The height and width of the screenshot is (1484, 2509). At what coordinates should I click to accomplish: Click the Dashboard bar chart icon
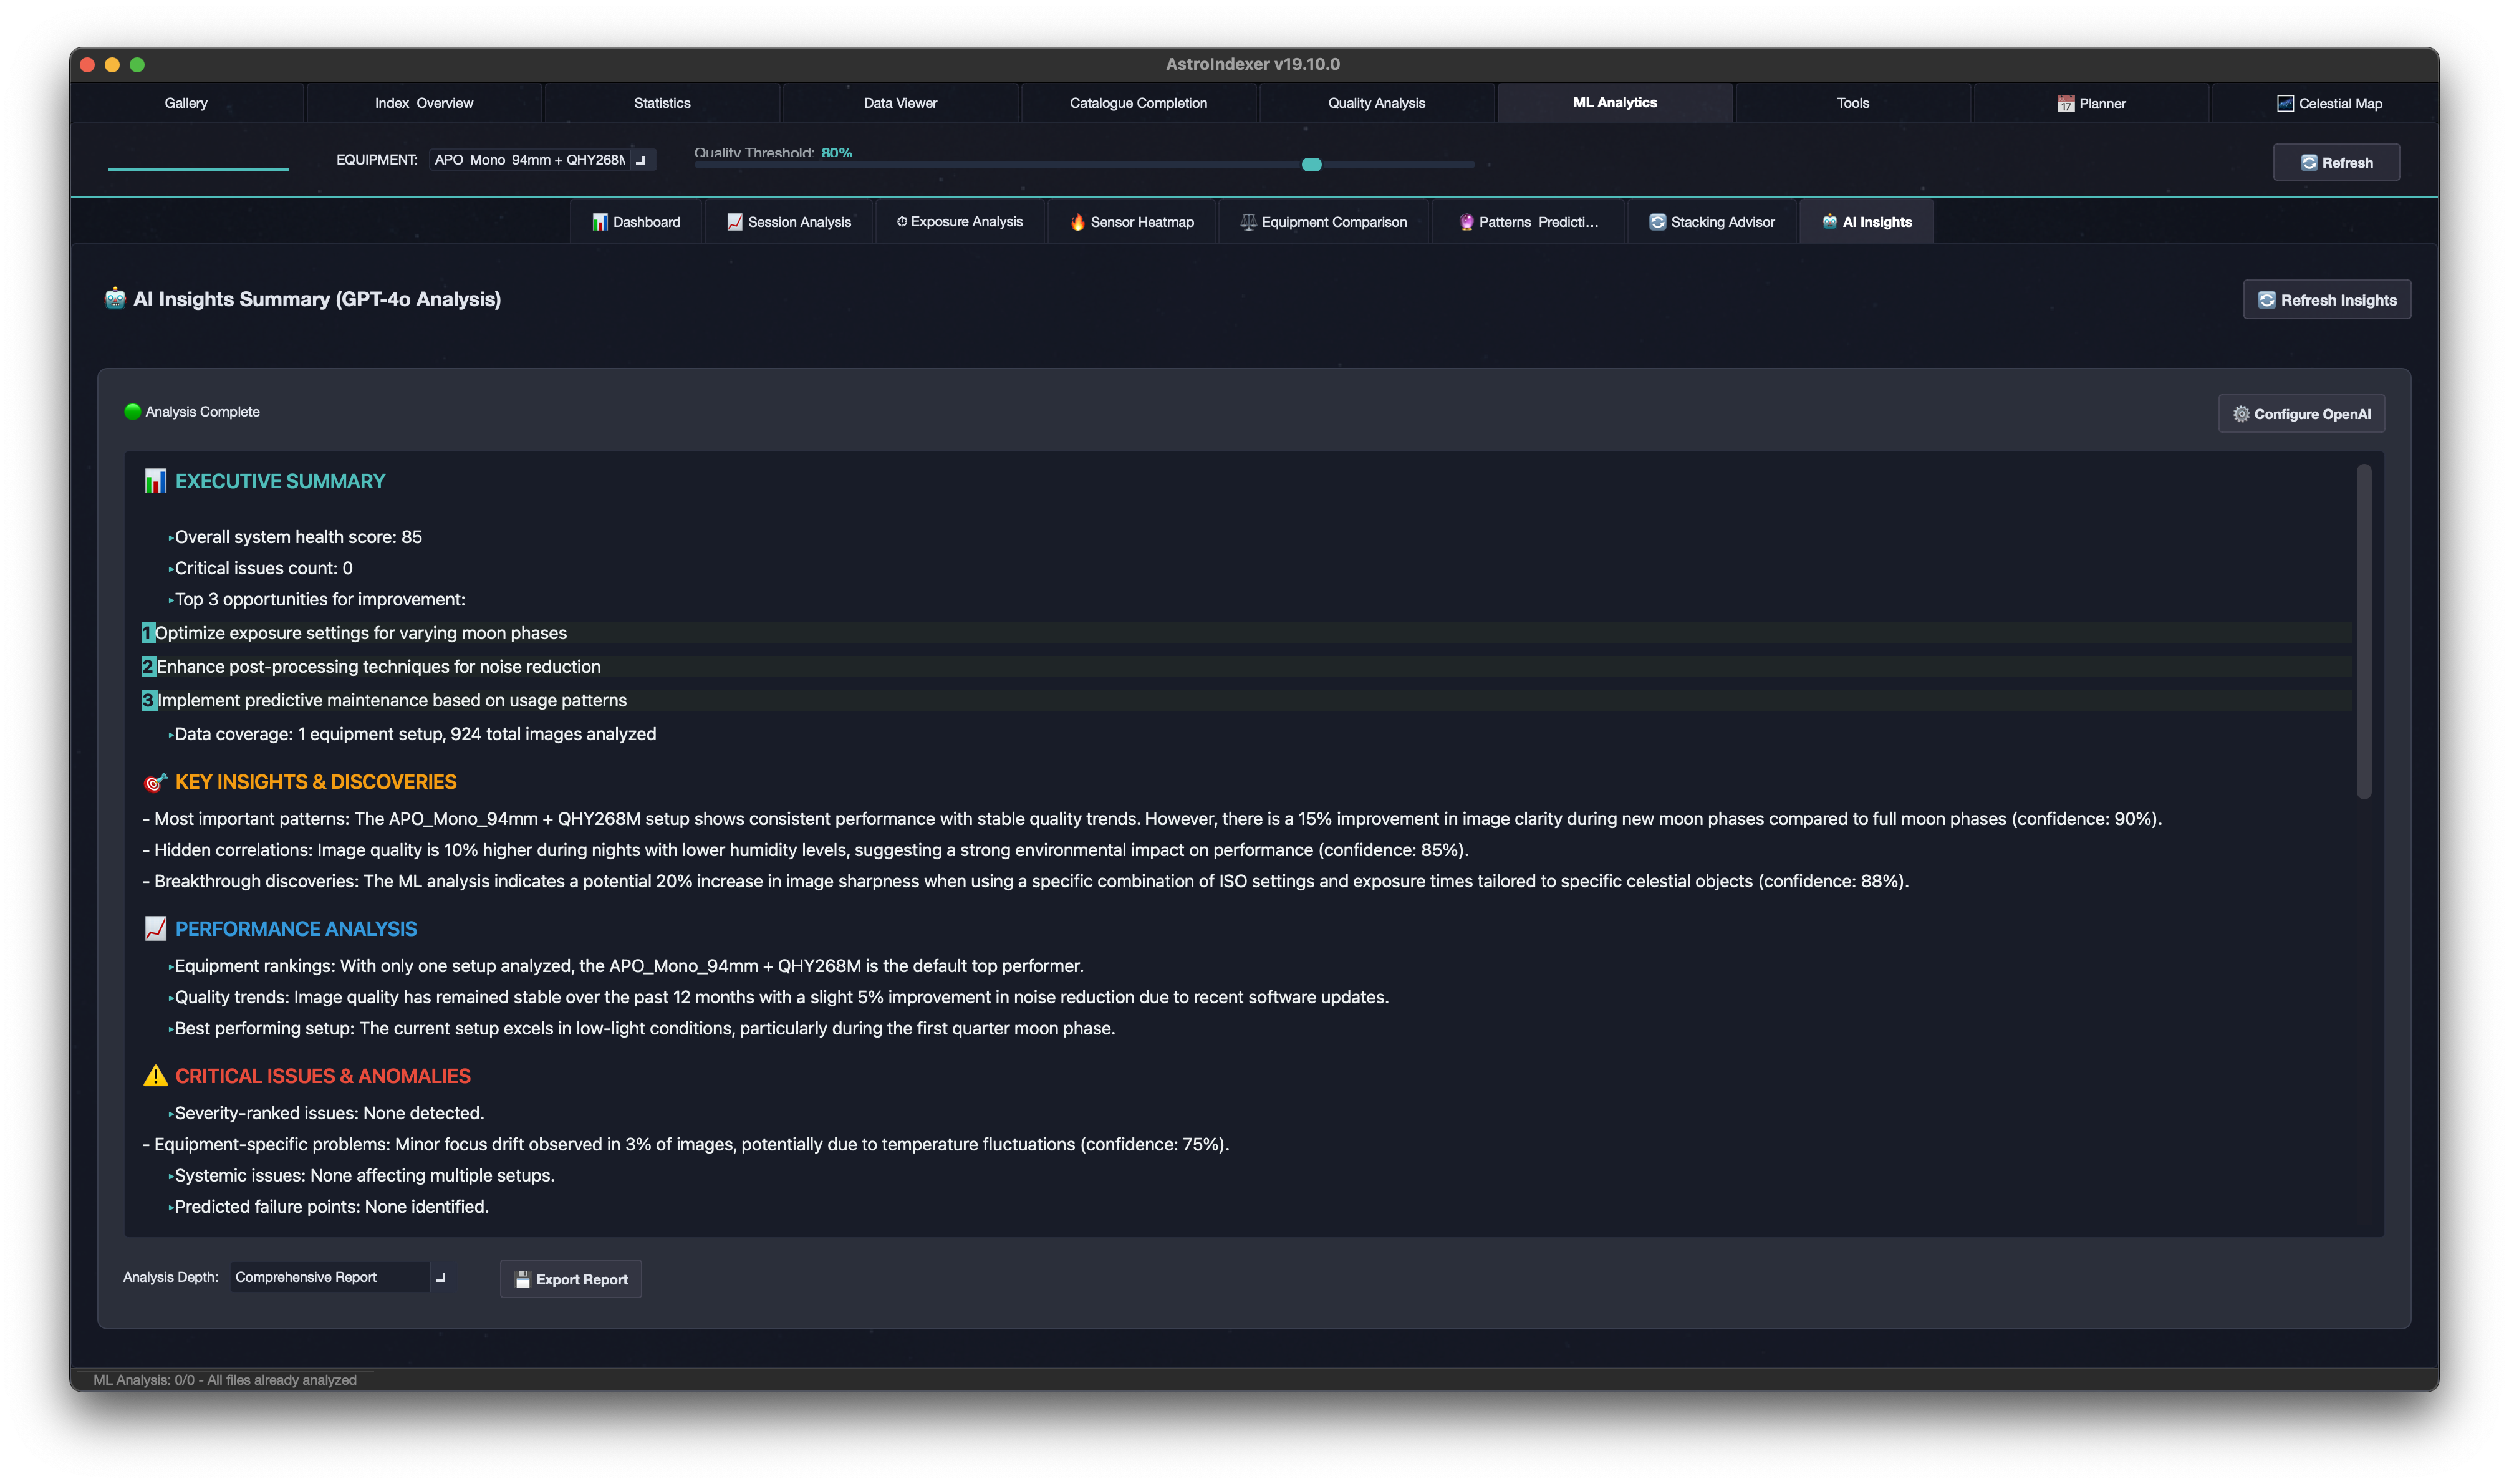pos(599,222)
